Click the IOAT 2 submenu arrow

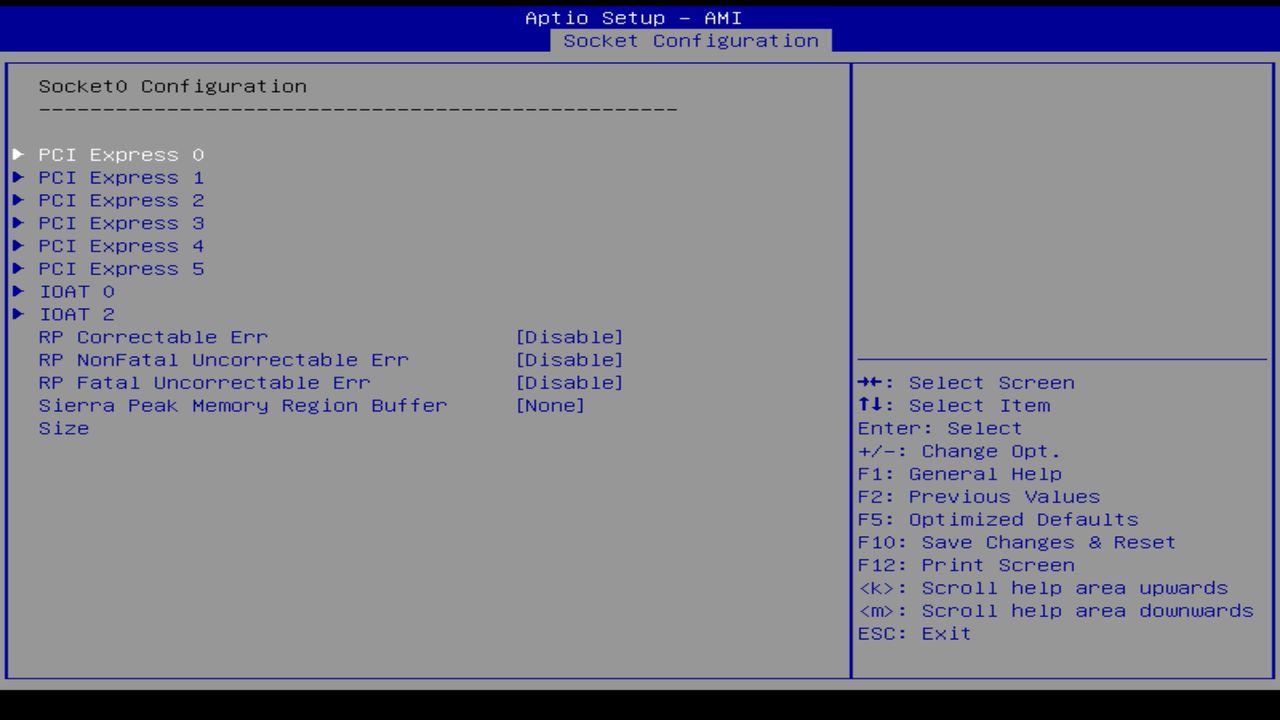pos(18,314)
